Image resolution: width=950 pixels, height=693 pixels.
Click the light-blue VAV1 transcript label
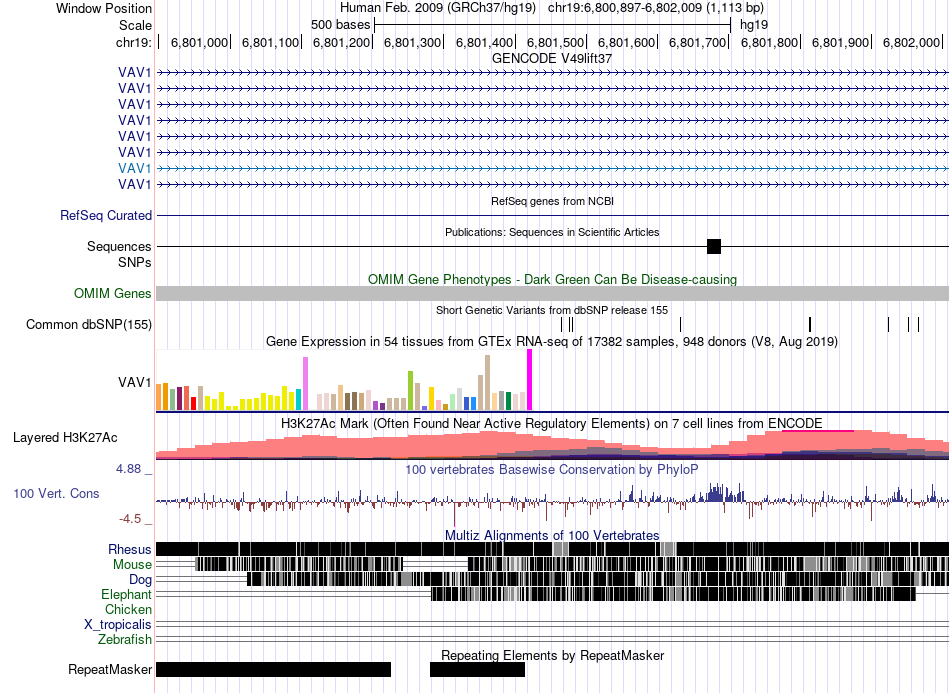[135, 168]
